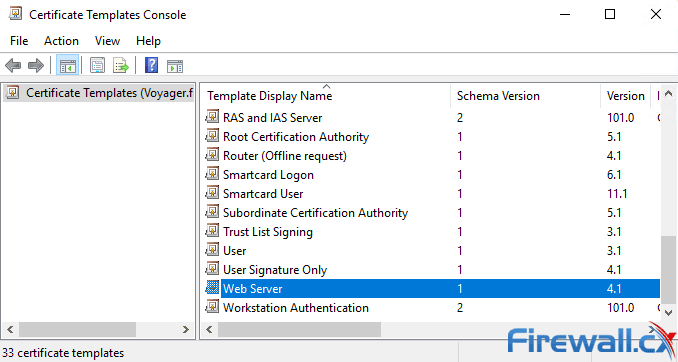Click the template list scroll-up arrow
Viewport: 678px width, 362px height.
[x=668, y=93]
